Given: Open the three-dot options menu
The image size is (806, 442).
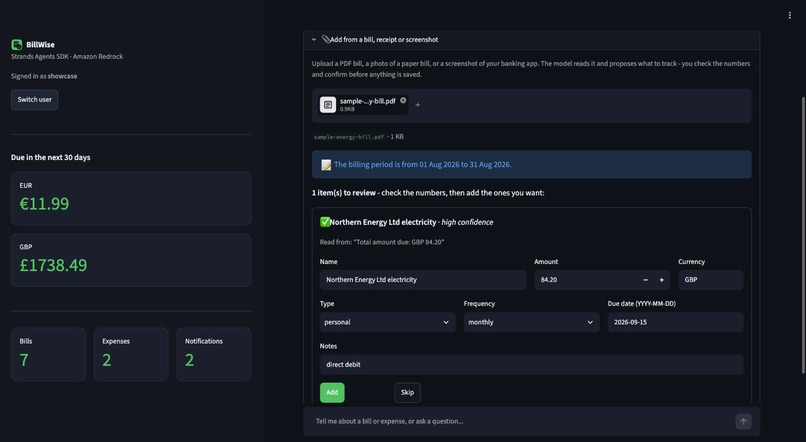Looking at the screenshot, I should pyautogui.click(x=790, y=15).
